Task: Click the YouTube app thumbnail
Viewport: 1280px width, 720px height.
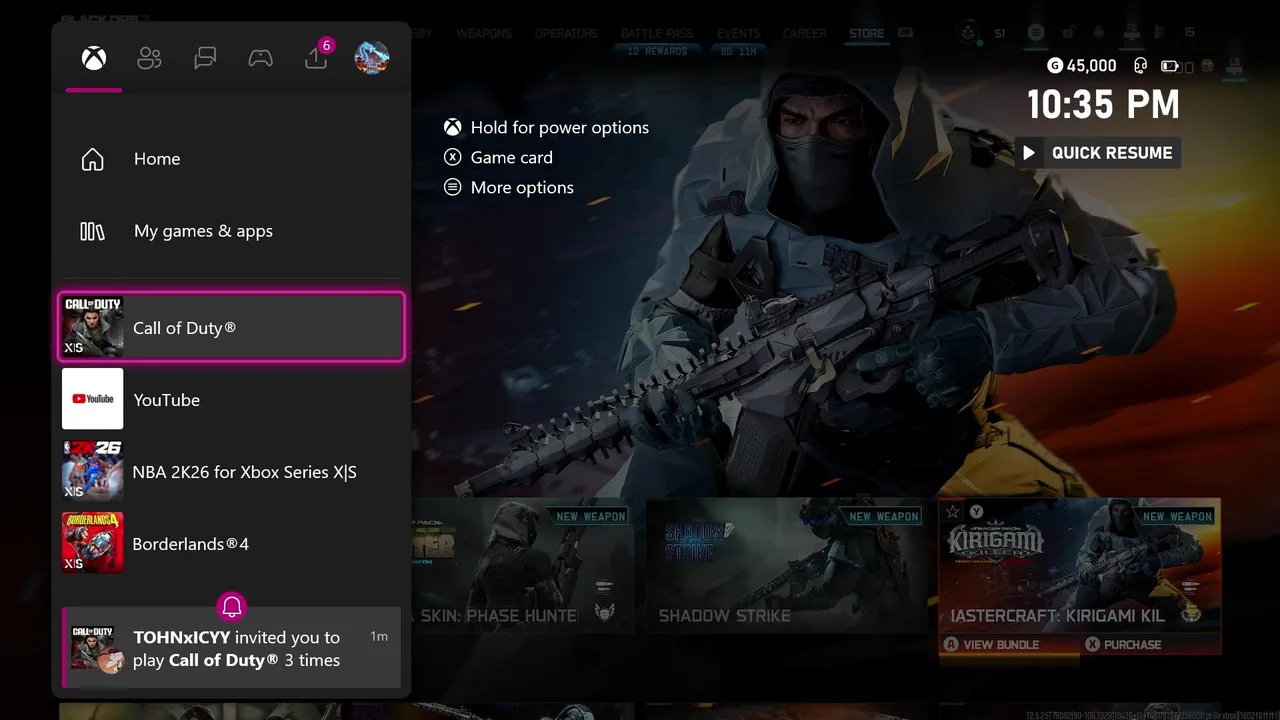Action: (x=93, y=399)
